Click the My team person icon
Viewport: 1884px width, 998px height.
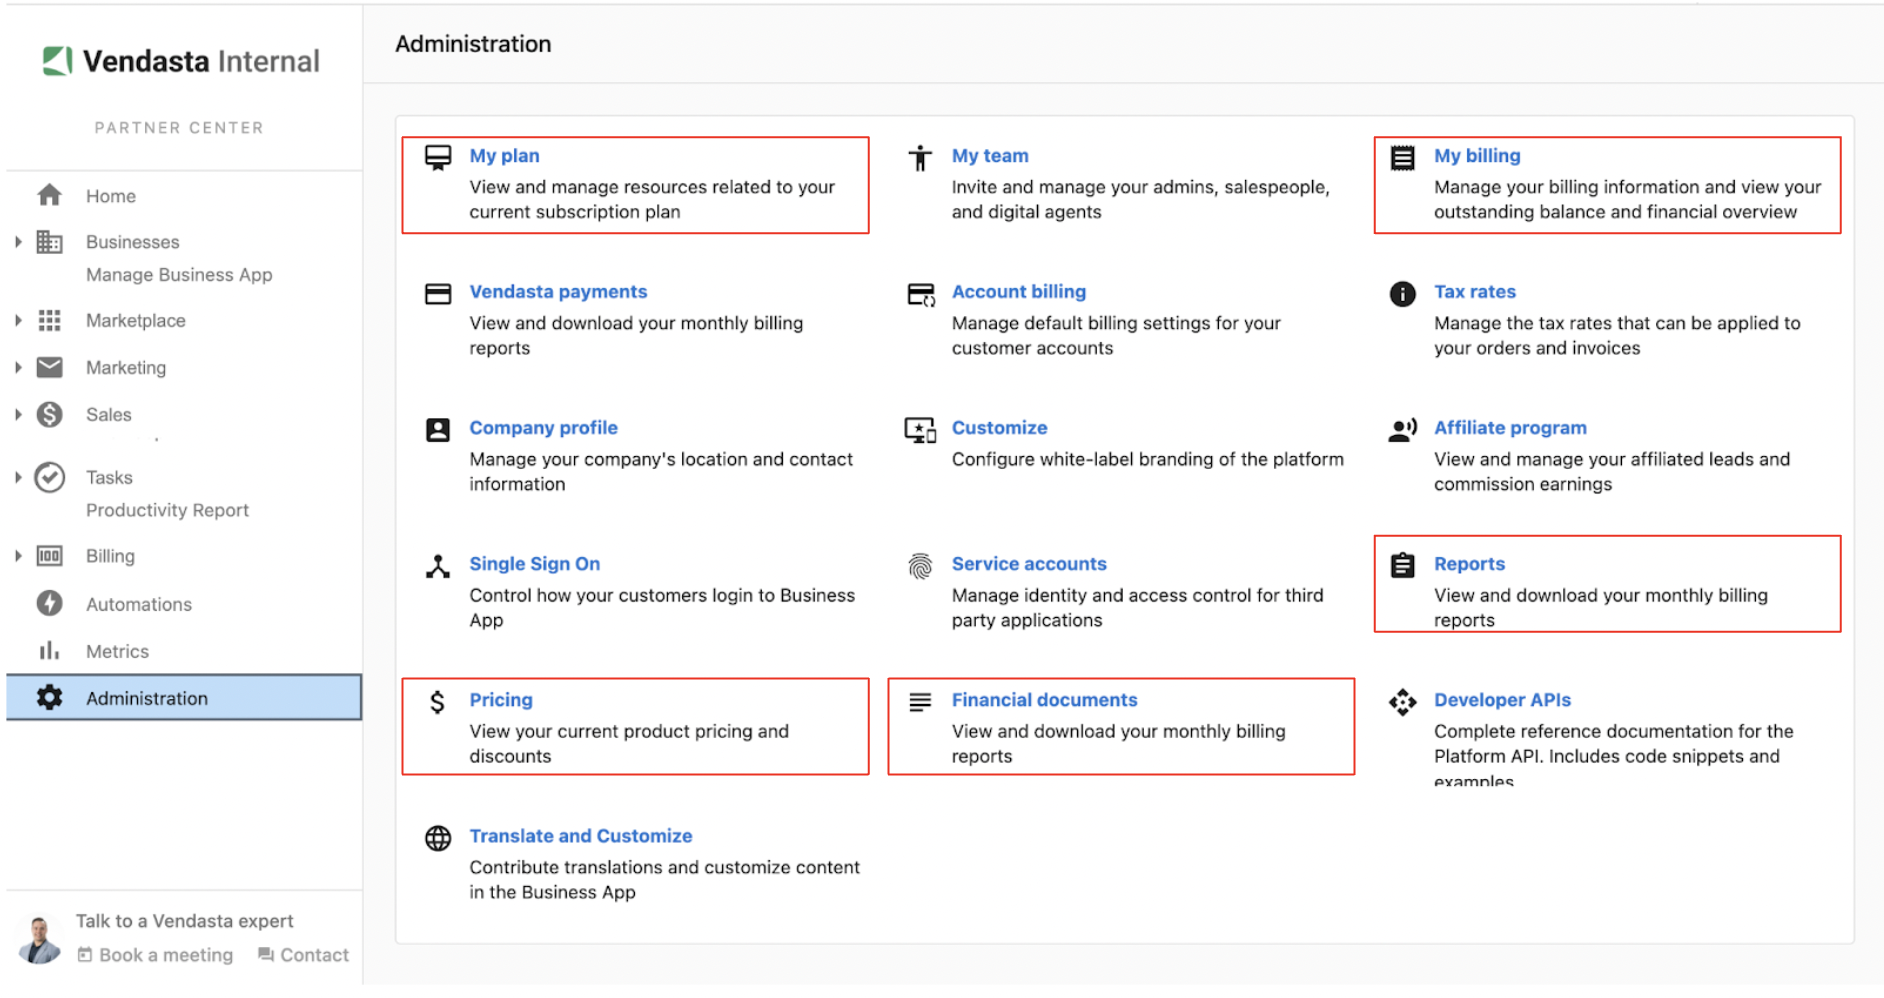click(920, 158)
